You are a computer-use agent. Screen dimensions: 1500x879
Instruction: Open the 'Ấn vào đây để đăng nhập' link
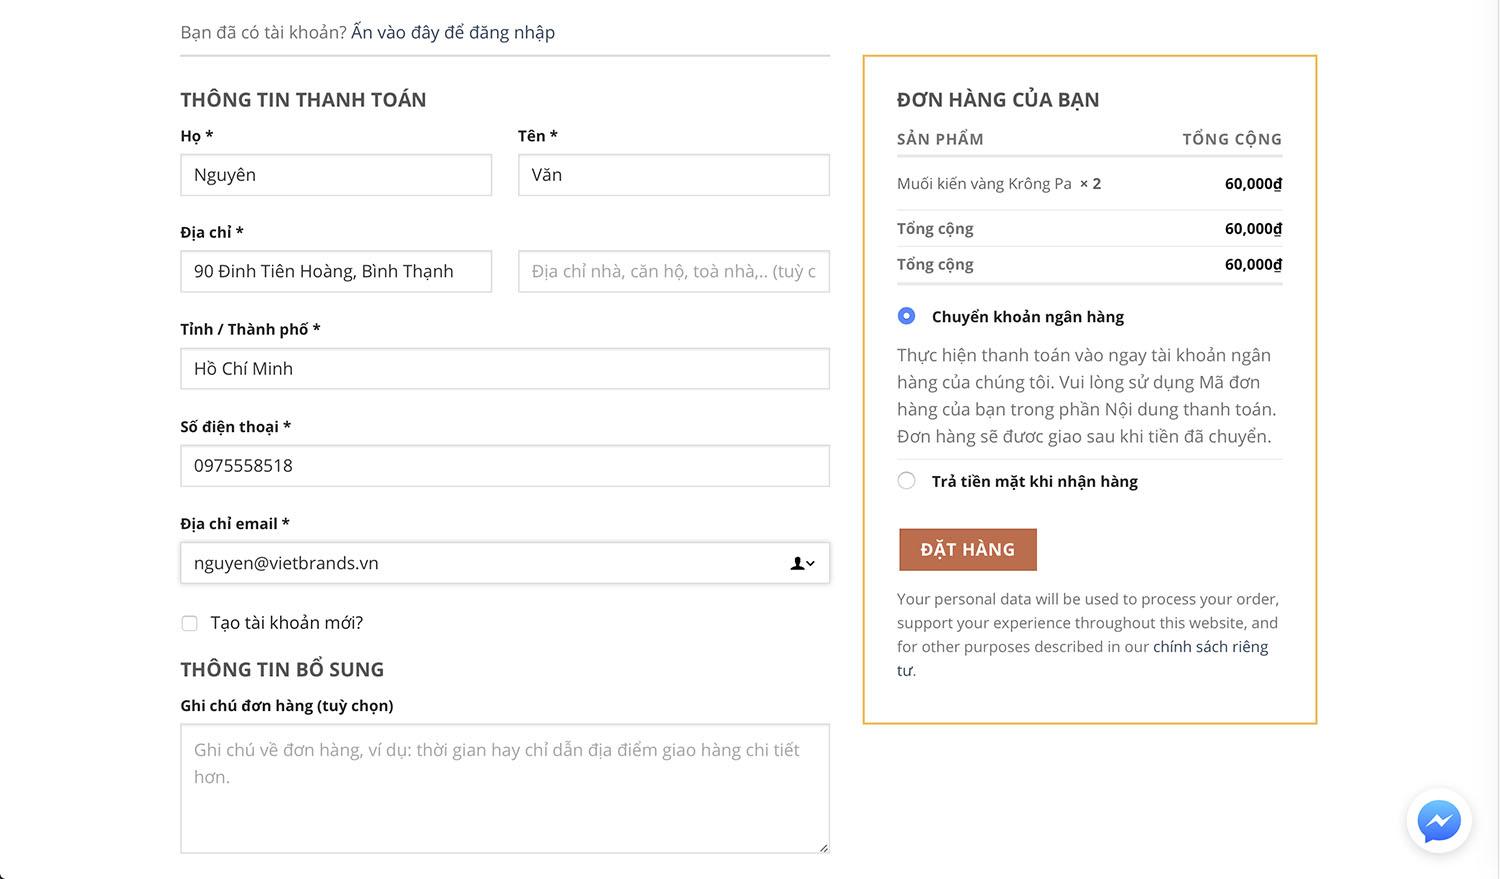(x=452, y=32)
